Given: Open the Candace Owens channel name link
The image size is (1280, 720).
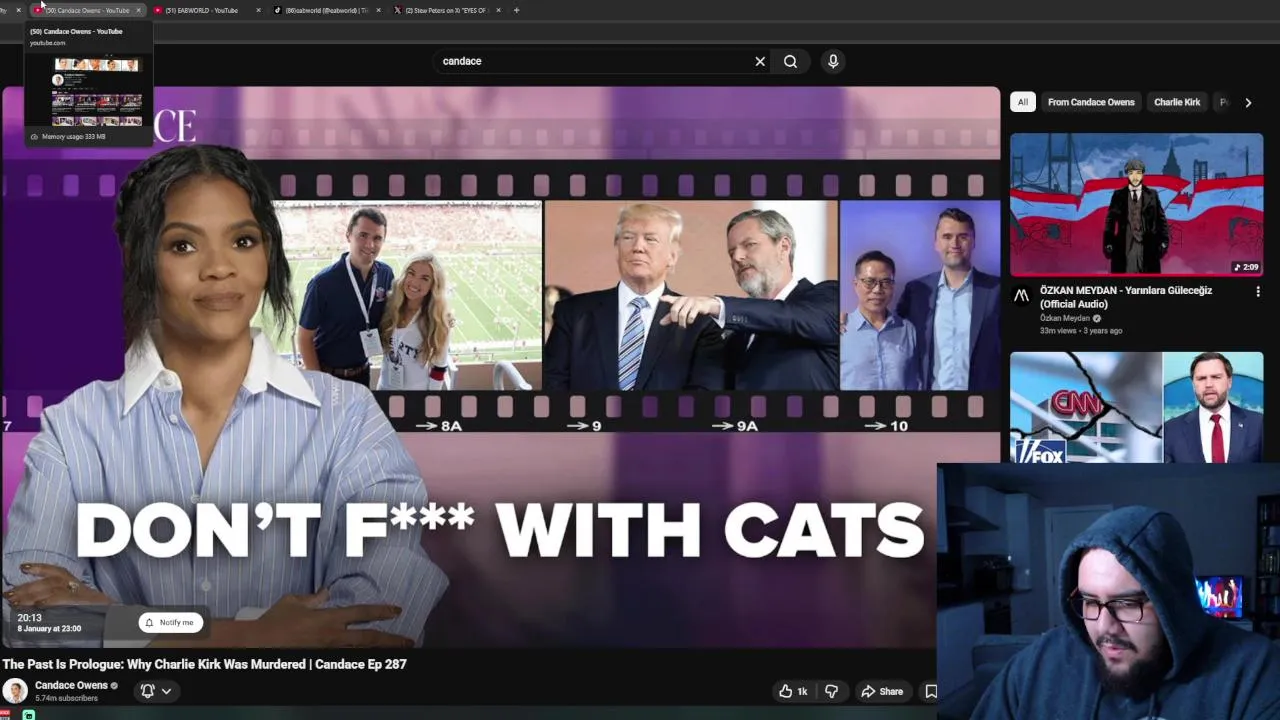Looking at the screenshot, I should 71,685.
